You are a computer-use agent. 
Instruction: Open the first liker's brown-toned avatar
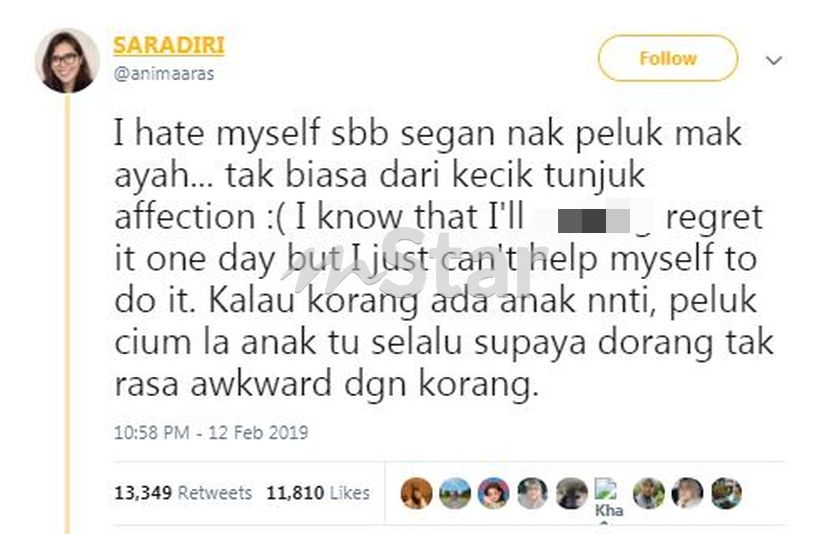click(416, 493)
